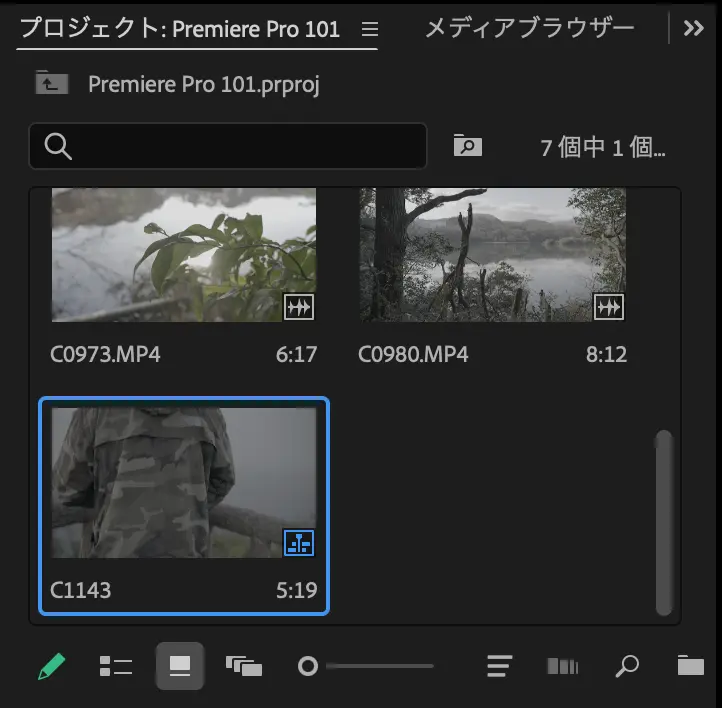Click Automate to Sequence icon
Screen dimensions: 722x708
(x=563, y=666)
